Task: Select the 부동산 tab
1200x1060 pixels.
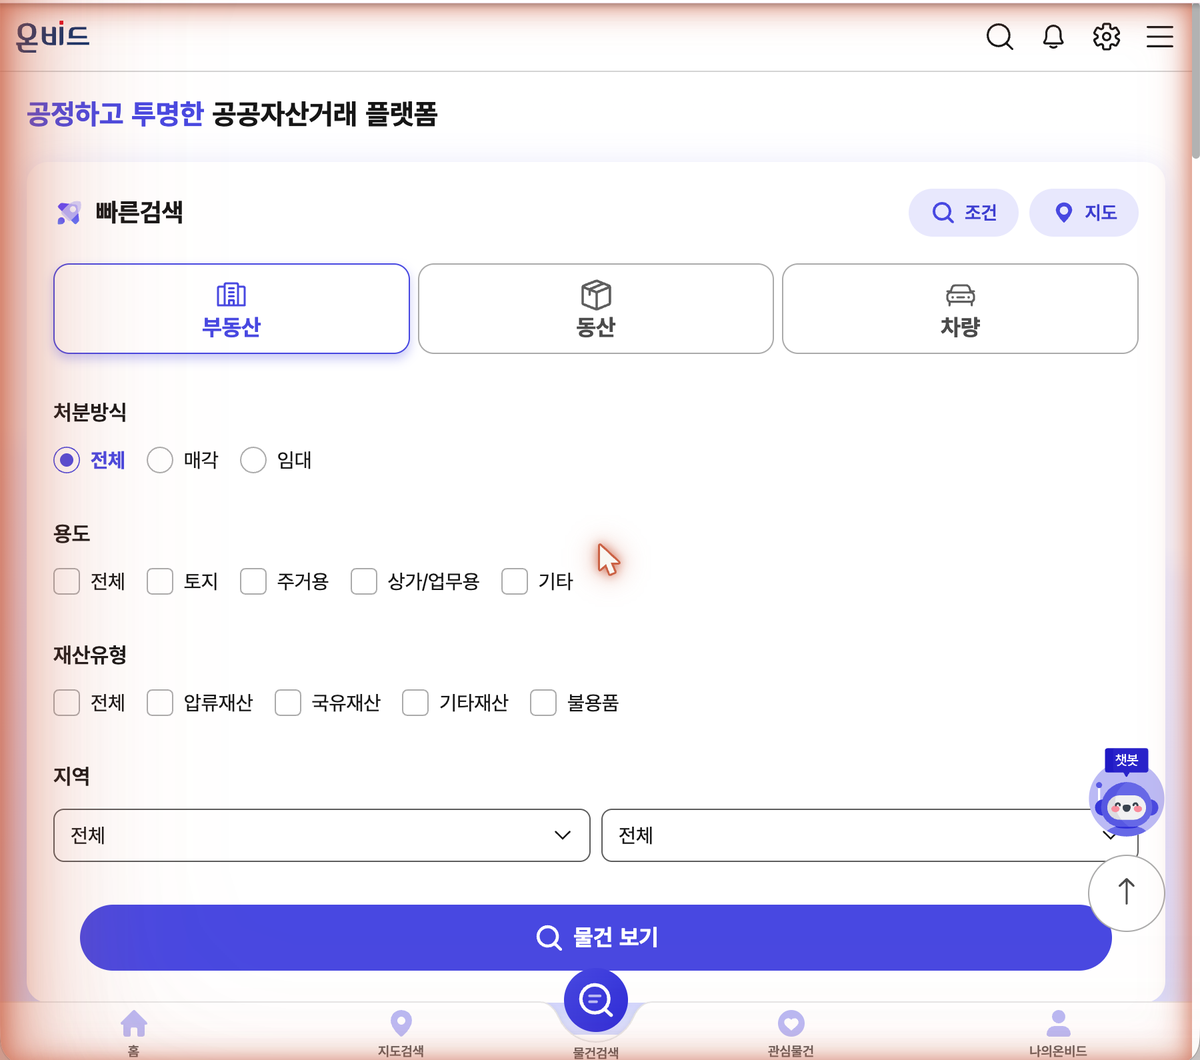Action: (231, 309)
